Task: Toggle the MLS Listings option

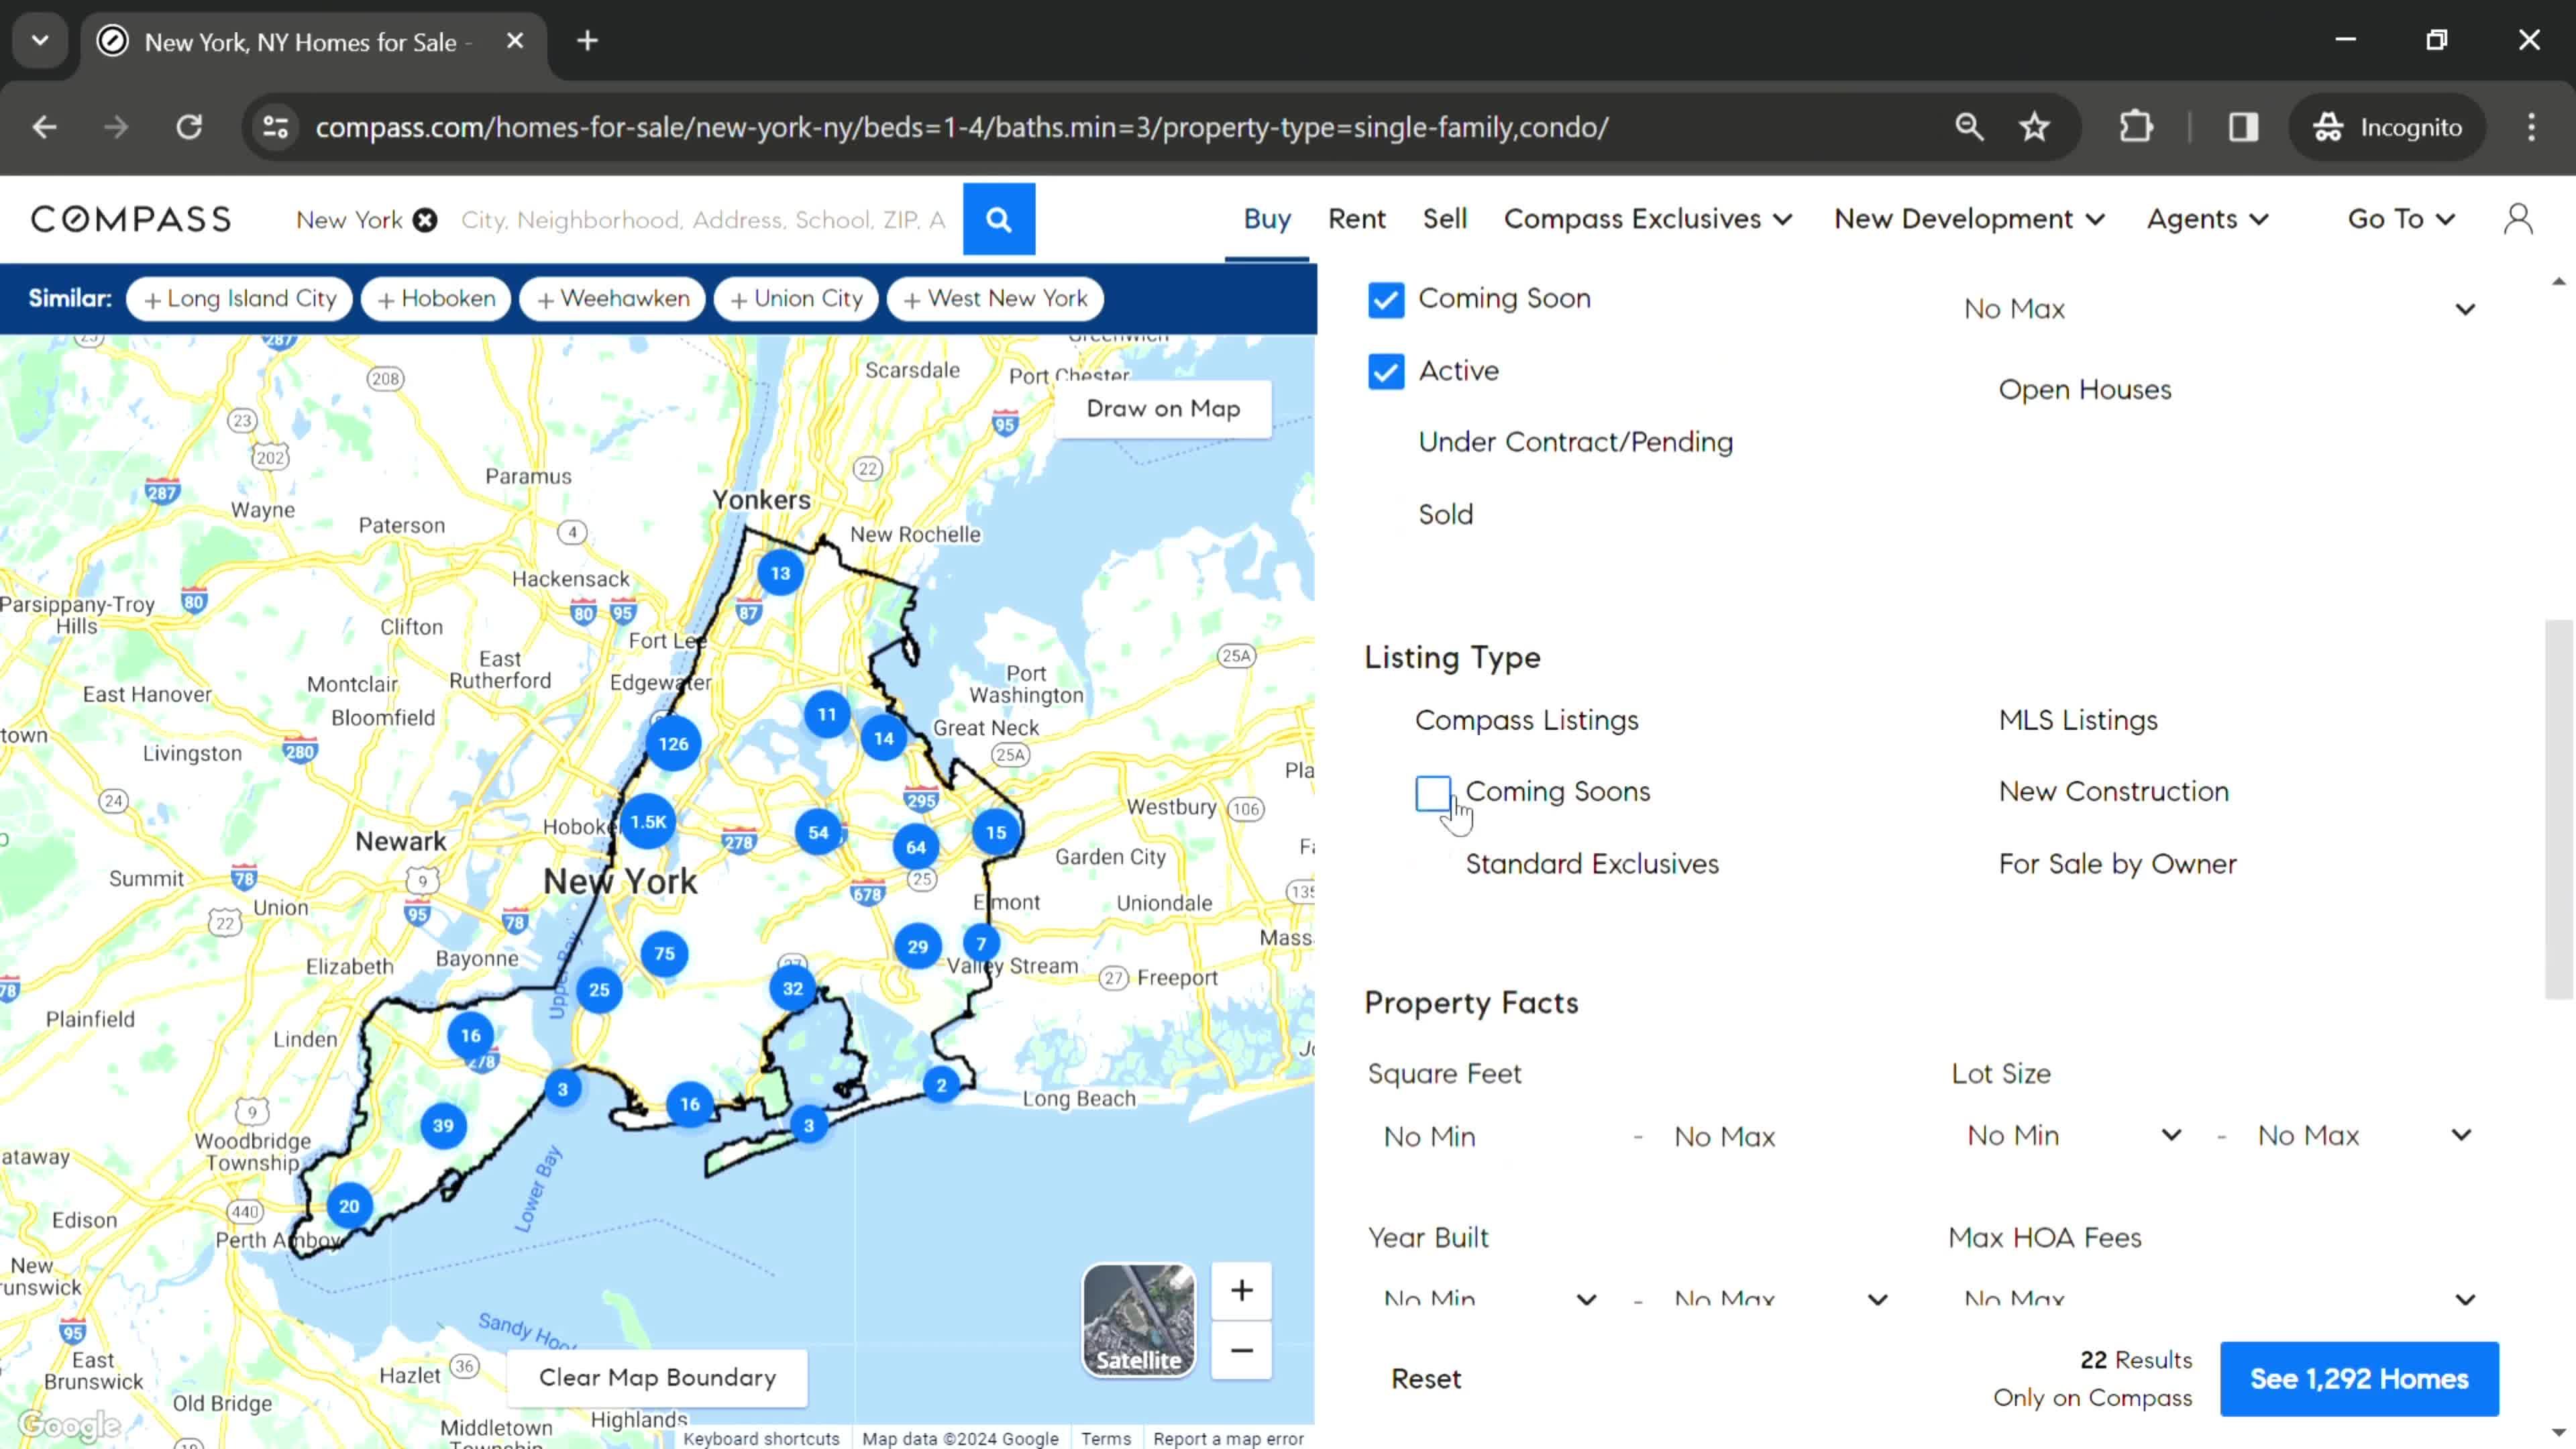Action: click(2078, 720)
